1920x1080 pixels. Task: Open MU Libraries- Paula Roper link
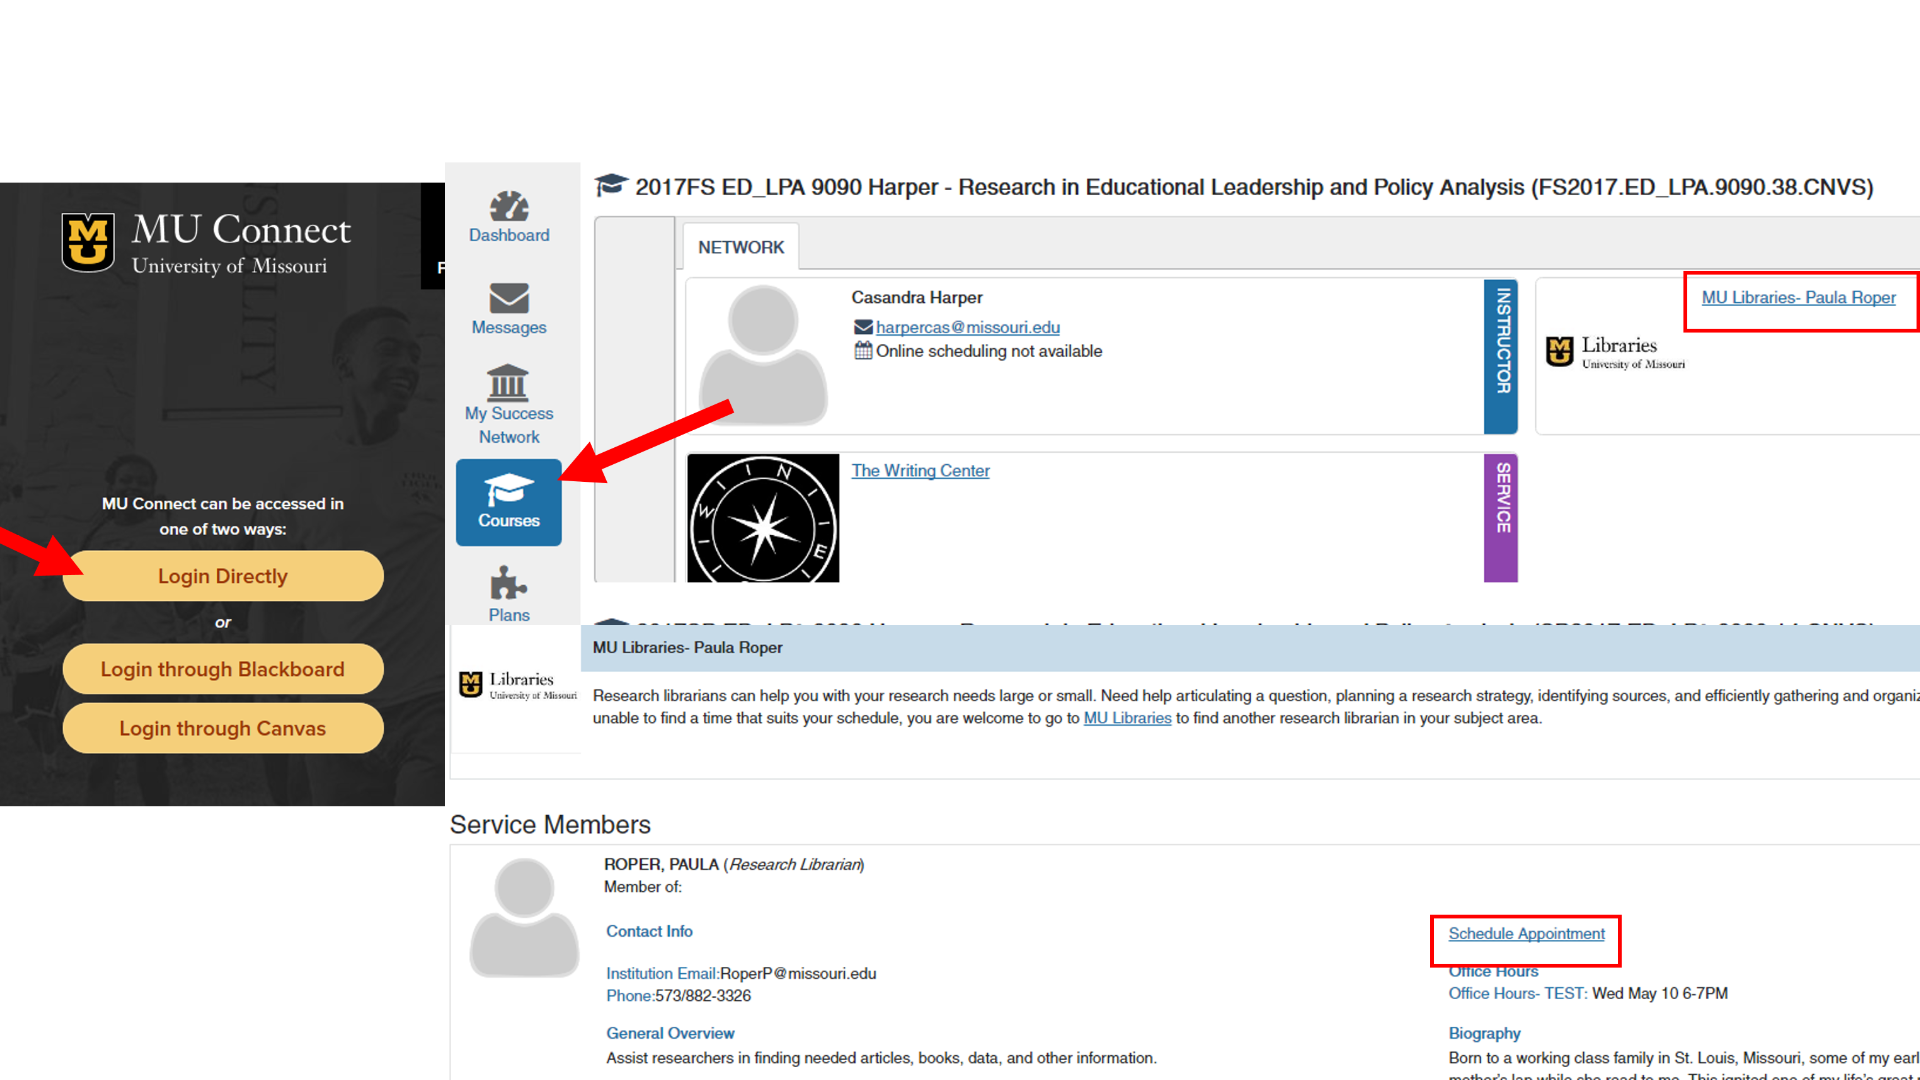1798,297
